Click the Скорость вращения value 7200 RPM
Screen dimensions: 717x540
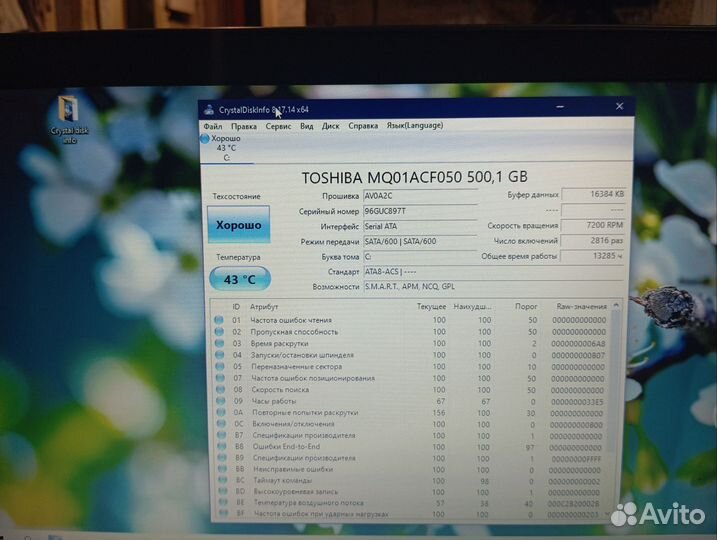(x=593, y=225)
